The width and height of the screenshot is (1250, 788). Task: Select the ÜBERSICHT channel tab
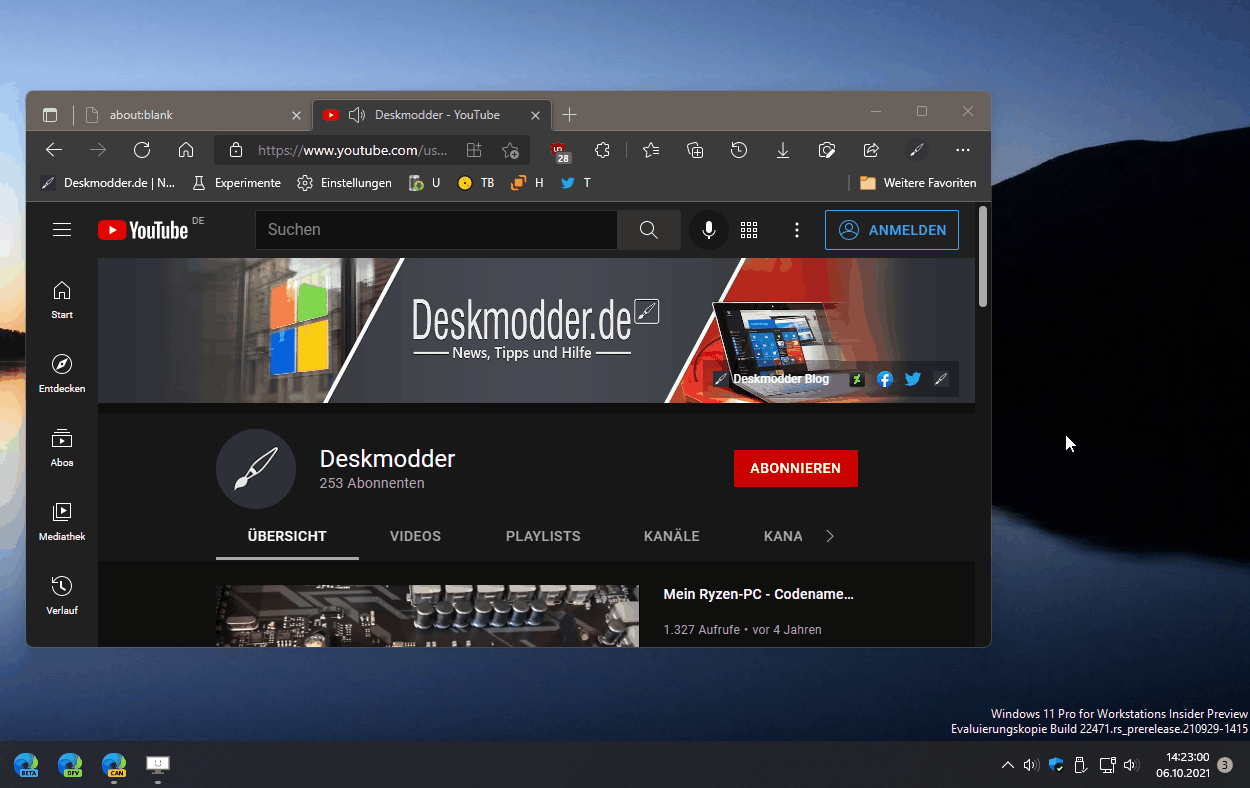[x=287, y=536]
